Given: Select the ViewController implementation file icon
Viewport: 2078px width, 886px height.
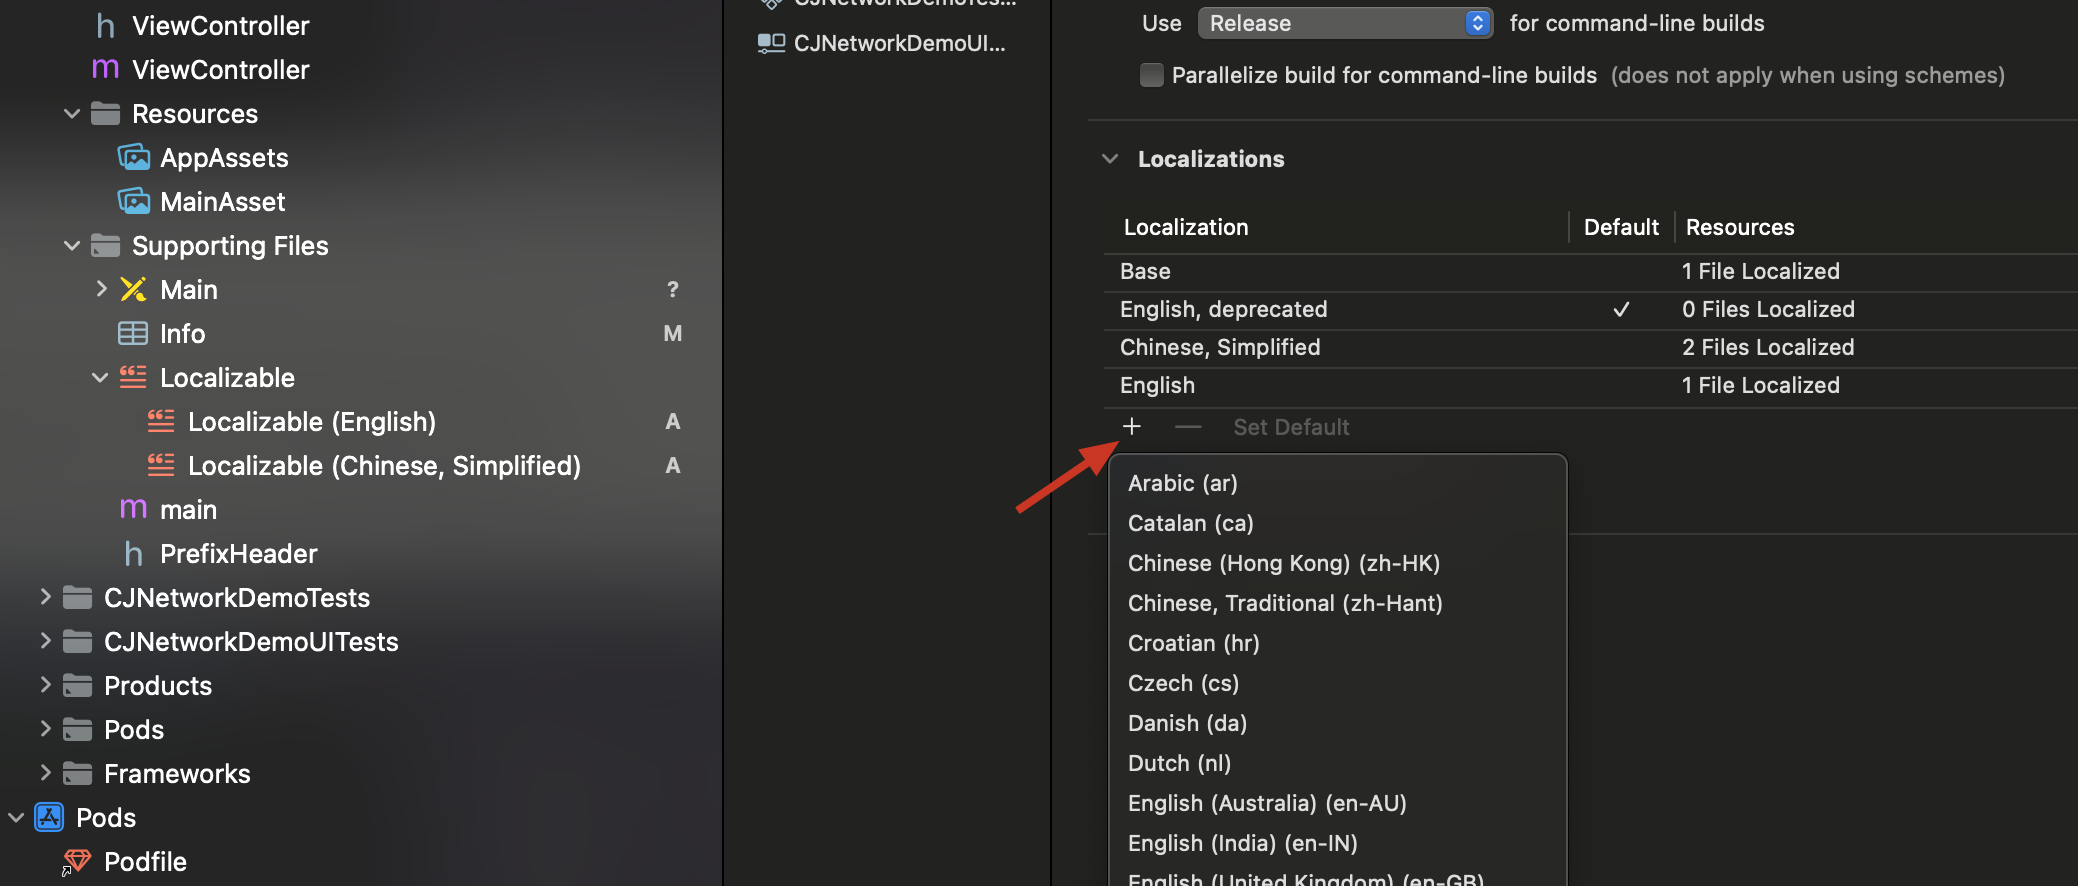Looking at the screenshot, I should 105,69.
